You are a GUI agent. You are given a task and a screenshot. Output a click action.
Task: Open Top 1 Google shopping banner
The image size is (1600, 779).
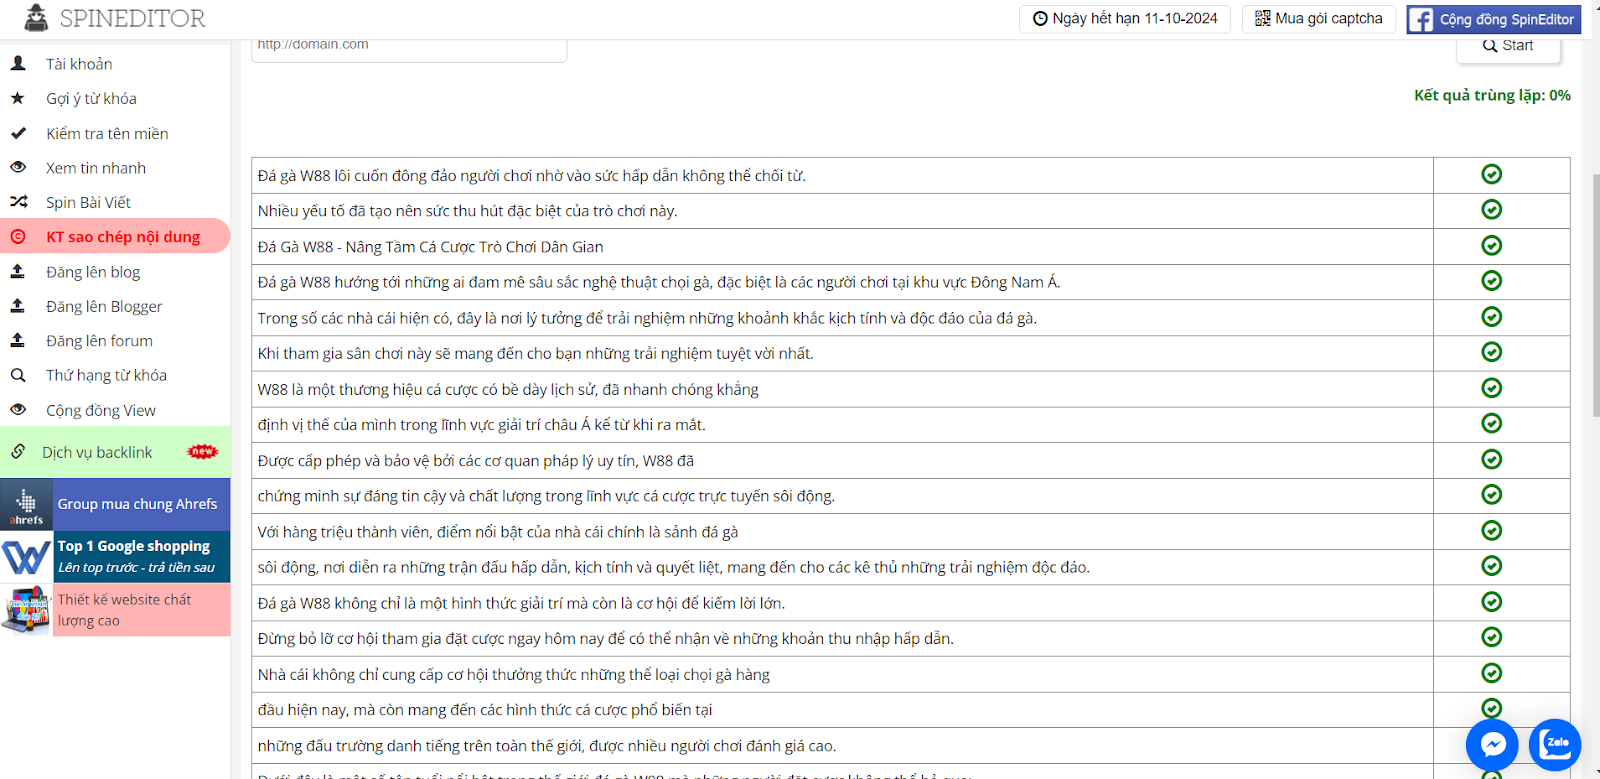tap(142, 556)
